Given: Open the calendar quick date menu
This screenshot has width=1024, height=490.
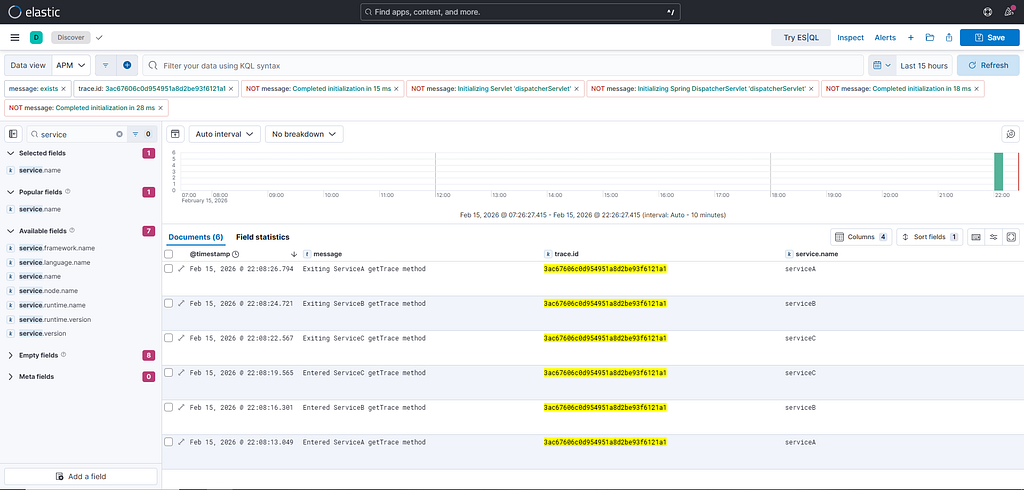Looking at the screenshot, I should coord(881,65).
